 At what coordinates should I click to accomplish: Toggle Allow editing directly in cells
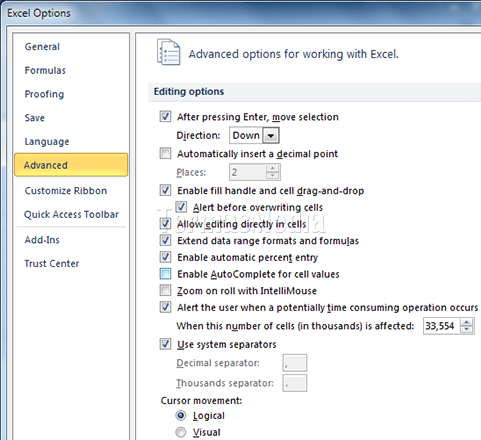coord(165,223)
